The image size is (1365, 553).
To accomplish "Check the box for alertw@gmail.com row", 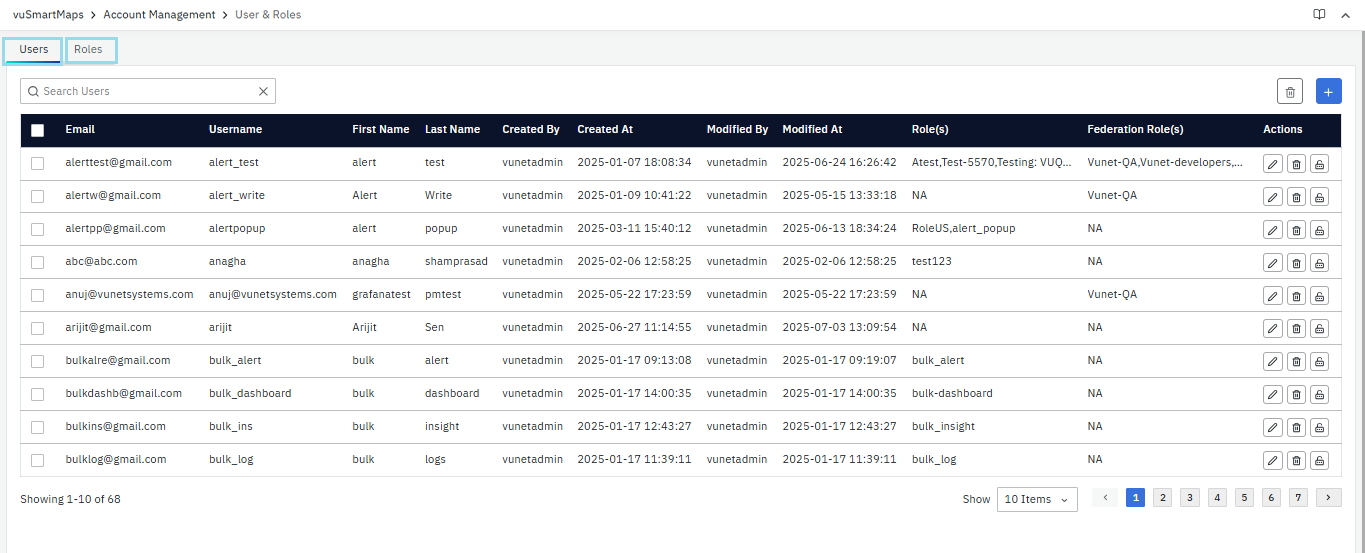I will coord(38,196).
